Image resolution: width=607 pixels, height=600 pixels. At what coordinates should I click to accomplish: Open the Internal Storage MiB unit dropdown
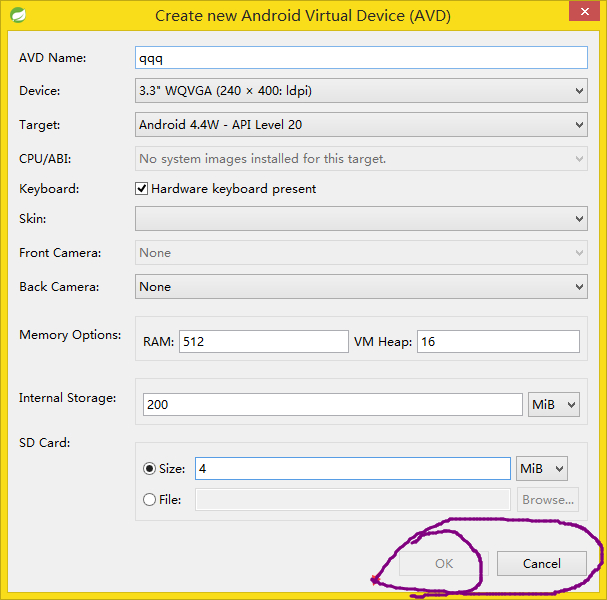[554, 405]
